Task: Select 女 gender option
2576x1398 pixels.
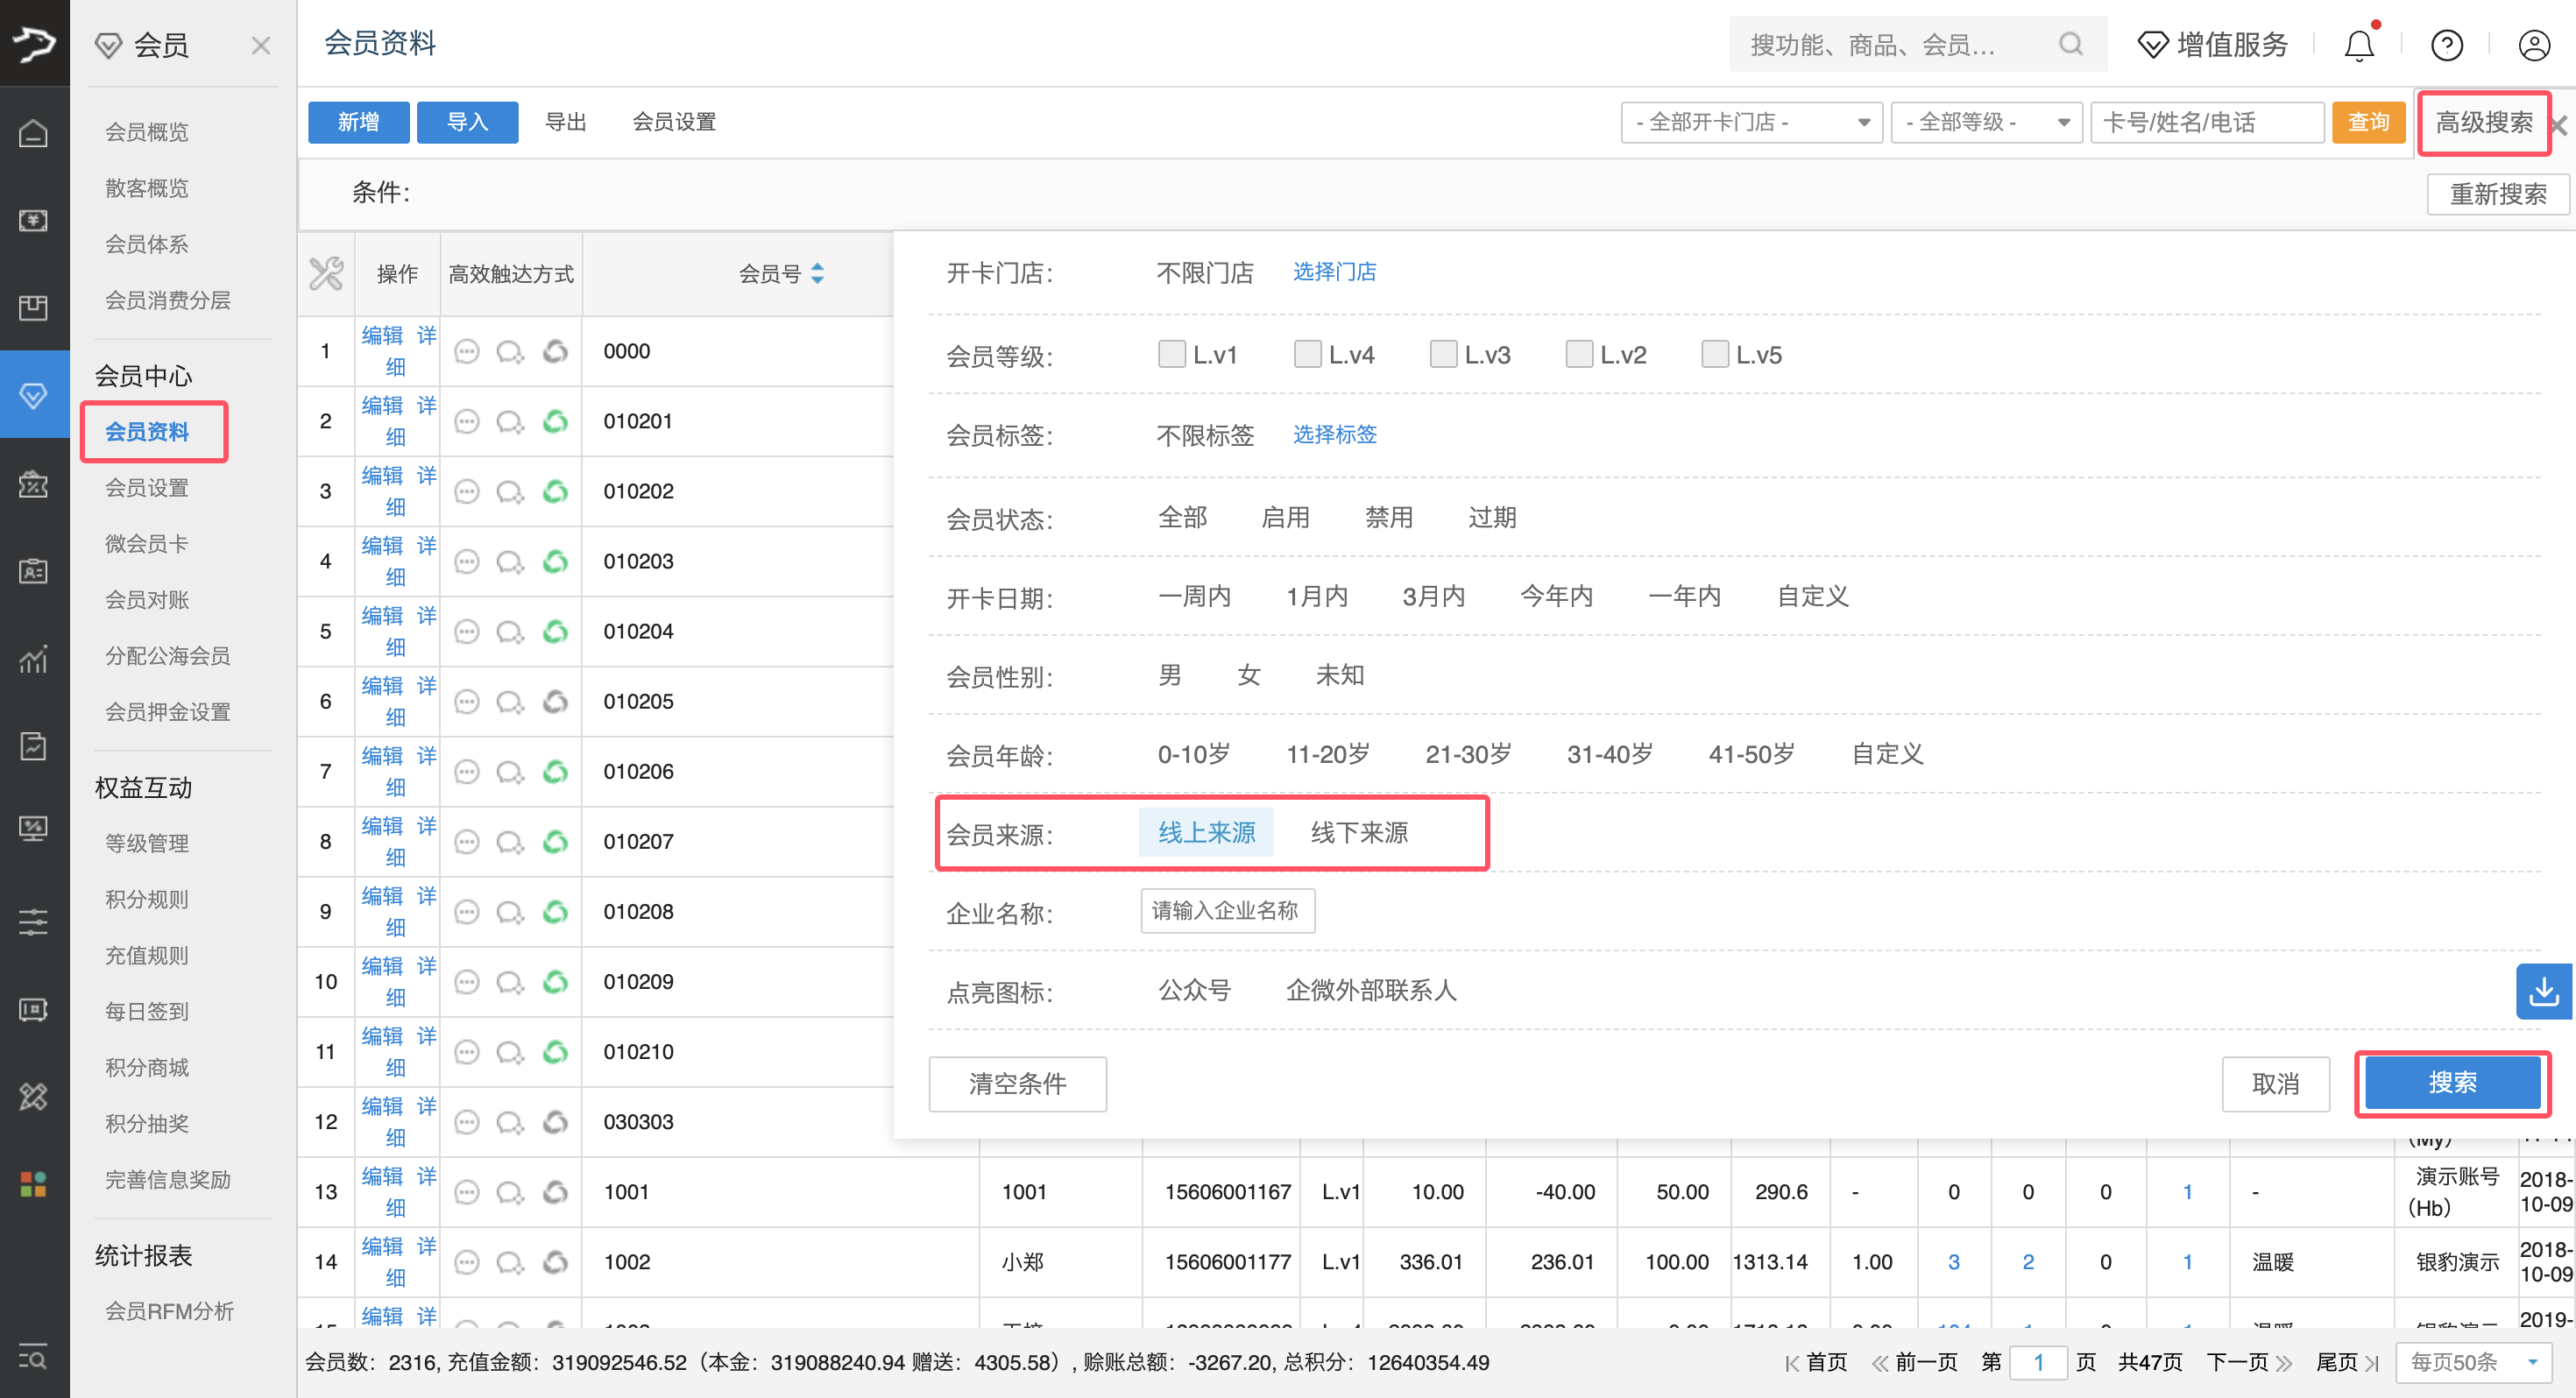Action: click(1248, 675)
